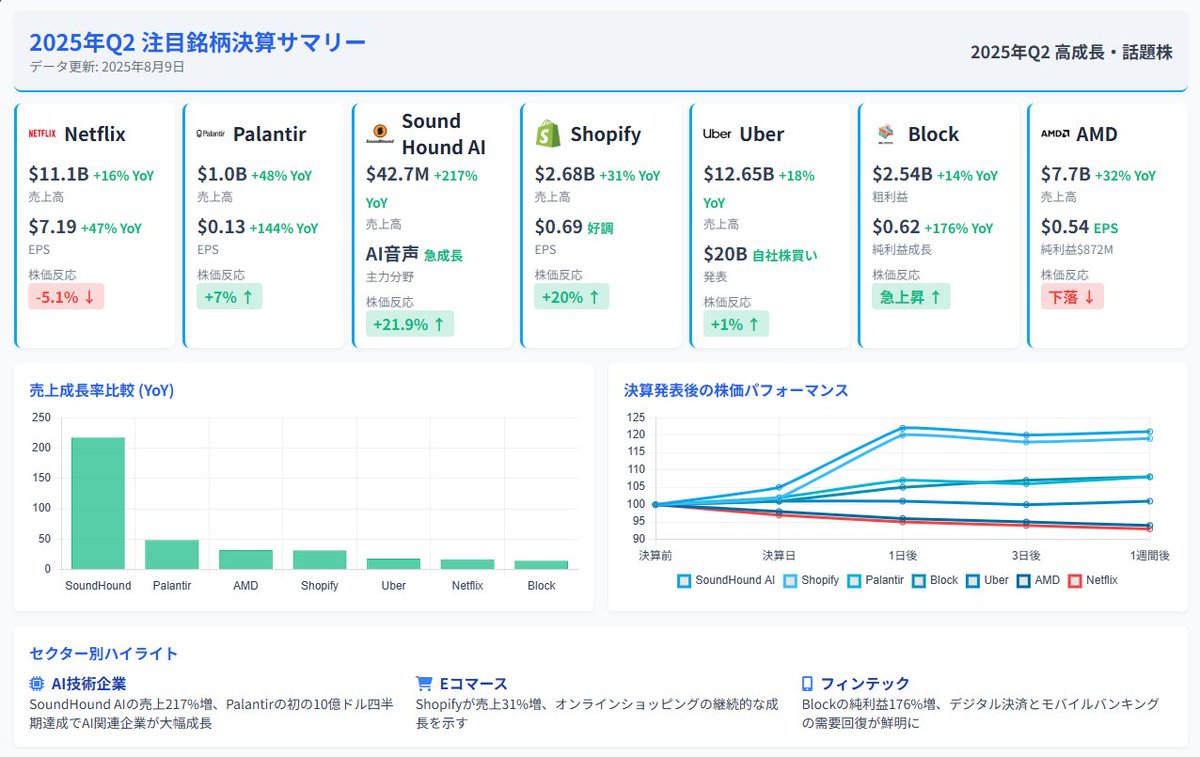
Task: Click the AI音声 main segment text
Action: 393,254
